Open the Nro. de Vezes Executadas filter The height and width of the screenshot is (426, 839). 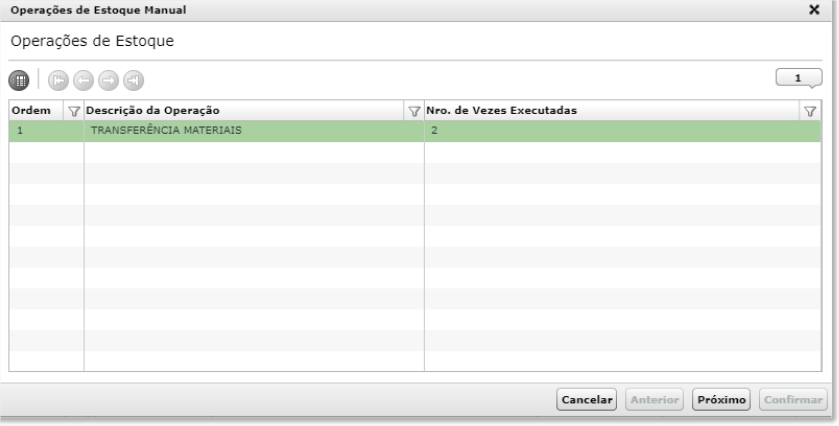810,111
